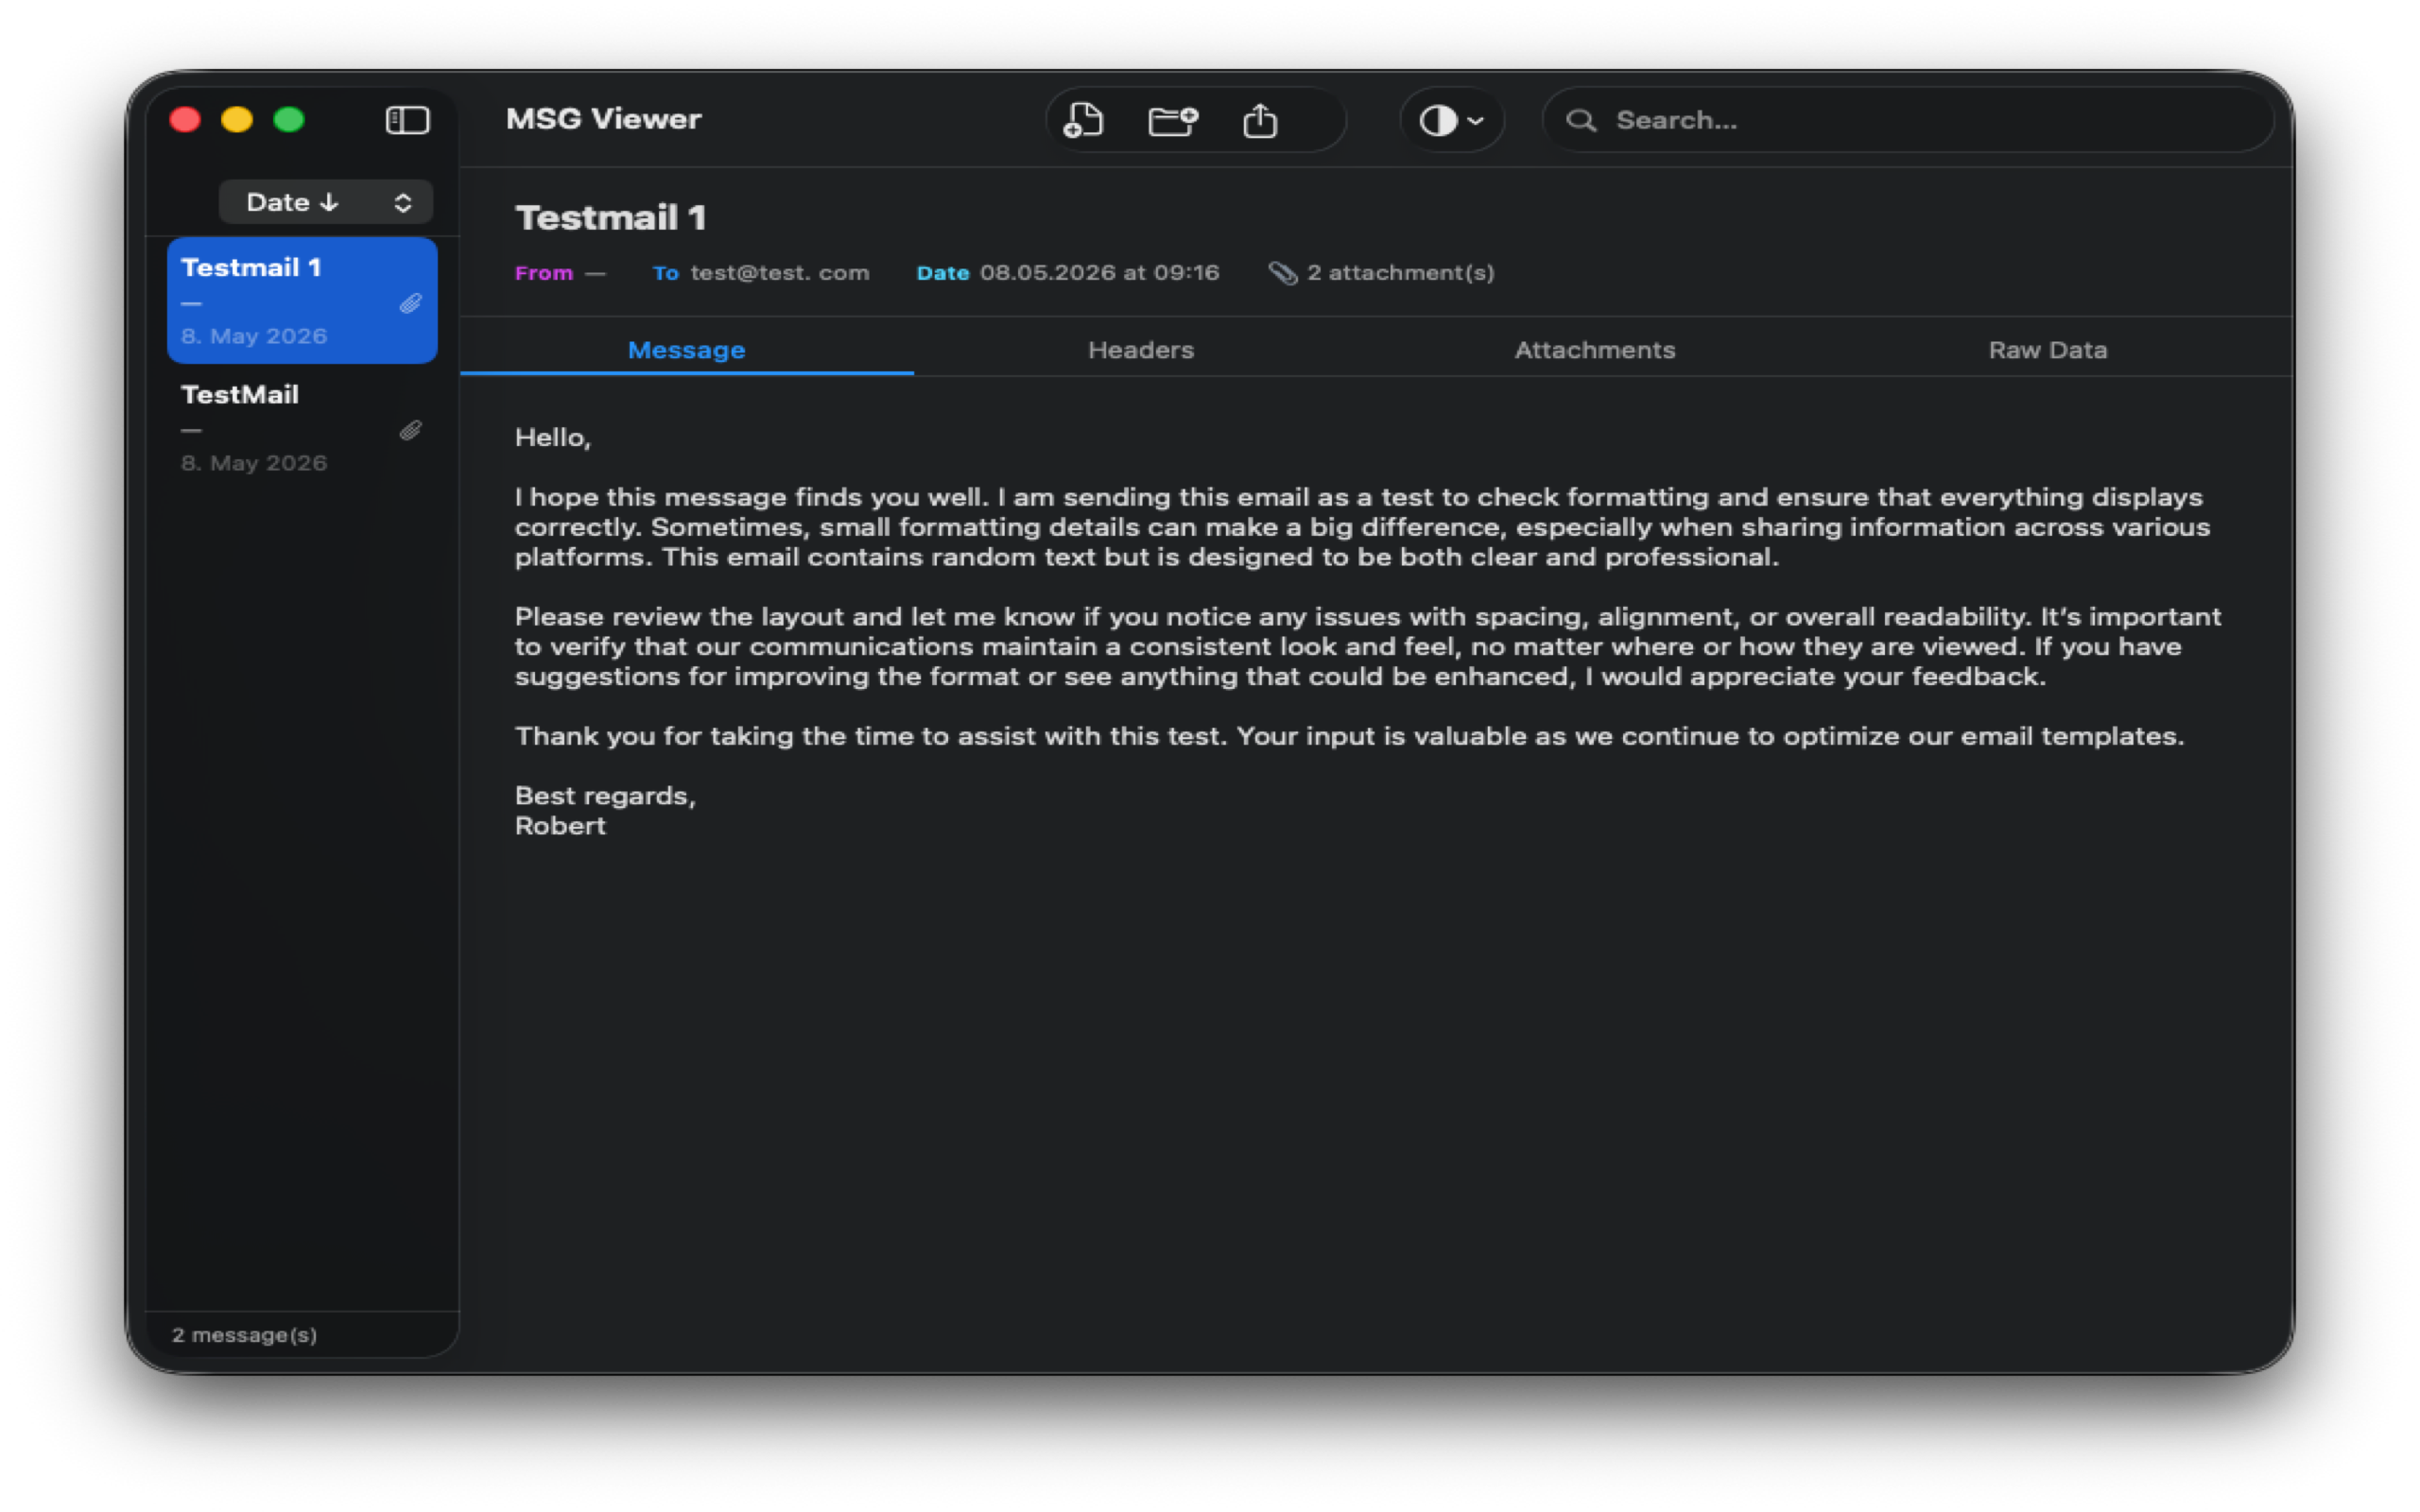
Task: Switch to the Raw Data tab
Action: coord(2047,350)
